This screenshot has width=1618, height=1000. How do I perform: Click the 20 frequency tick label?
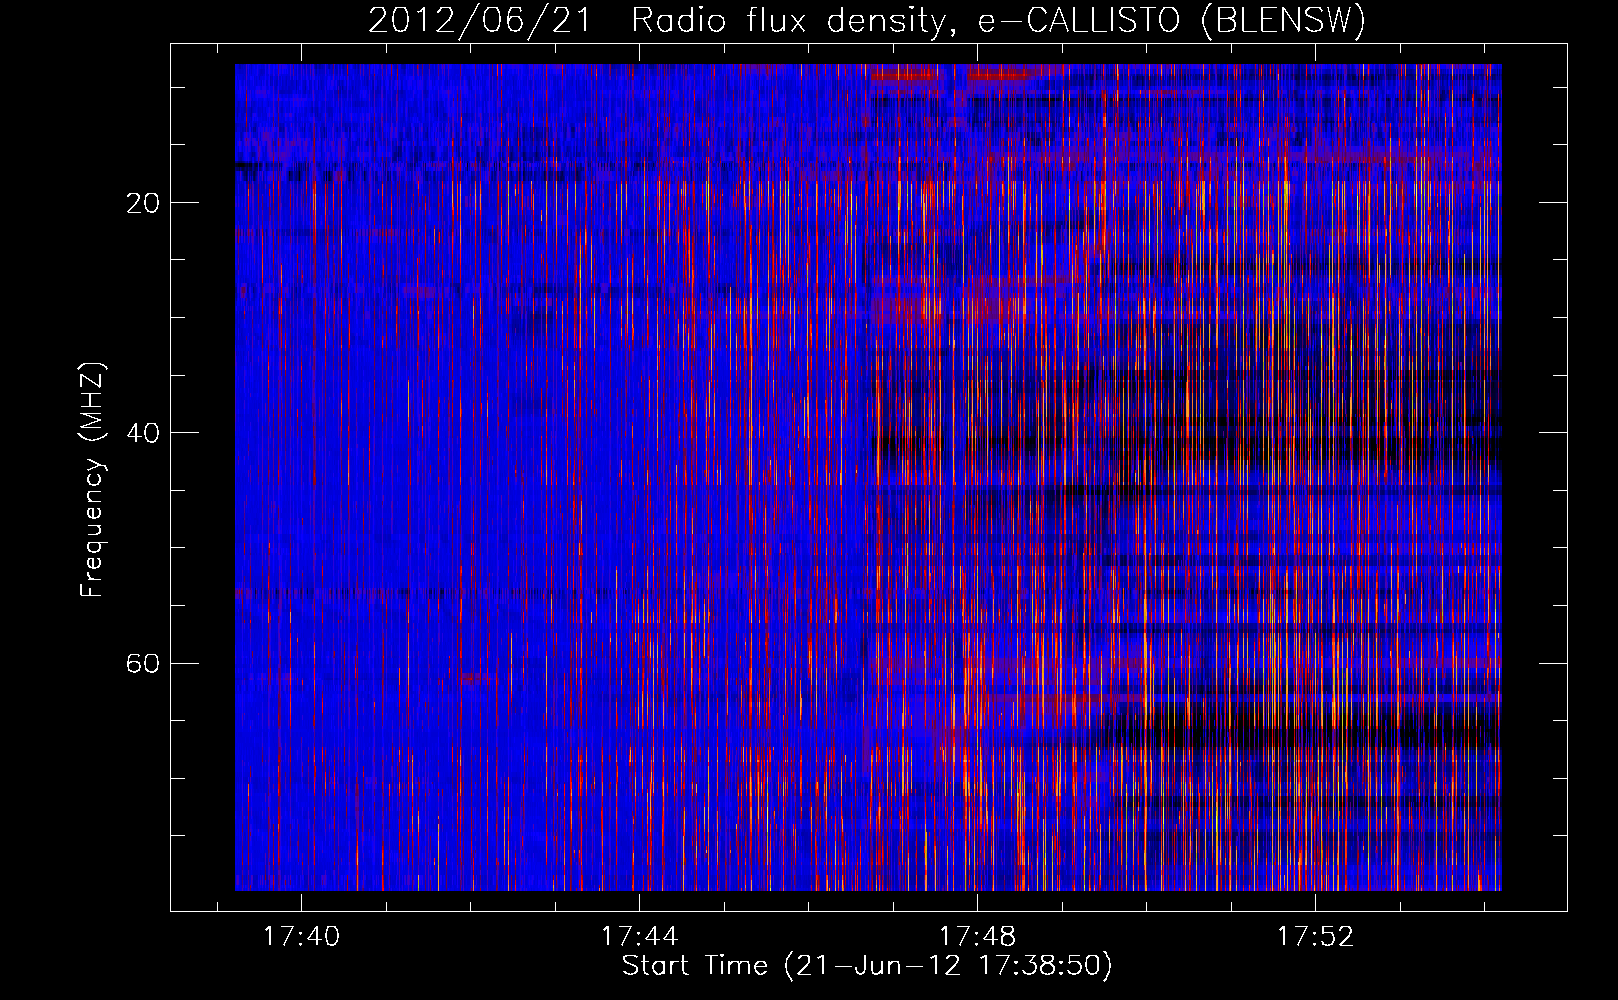tap(143, 203)
